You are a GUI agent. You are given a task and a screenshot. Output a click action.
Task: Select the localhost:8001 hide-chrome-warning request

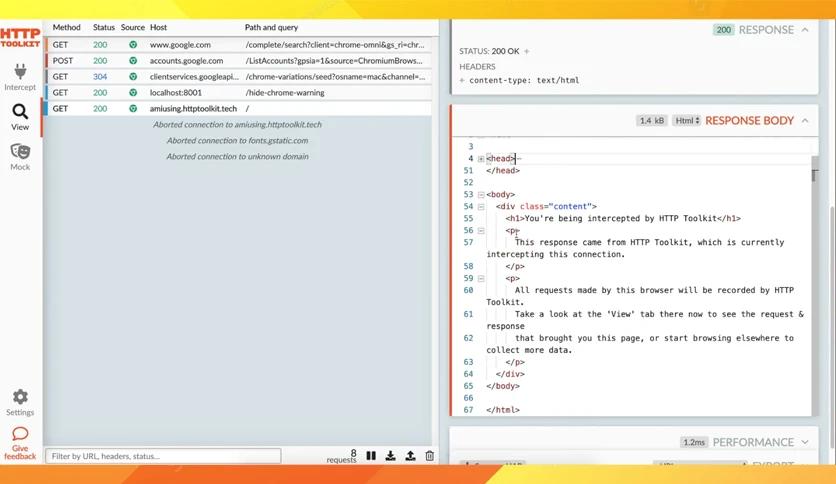click(238, 93)
